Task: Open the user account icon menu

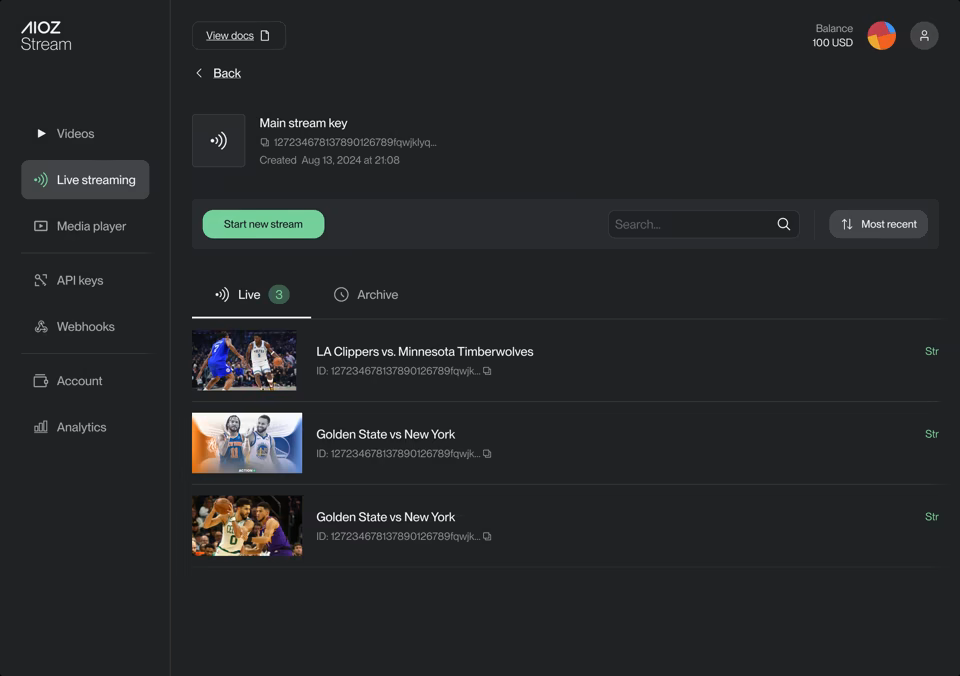Action: (924, 36)
